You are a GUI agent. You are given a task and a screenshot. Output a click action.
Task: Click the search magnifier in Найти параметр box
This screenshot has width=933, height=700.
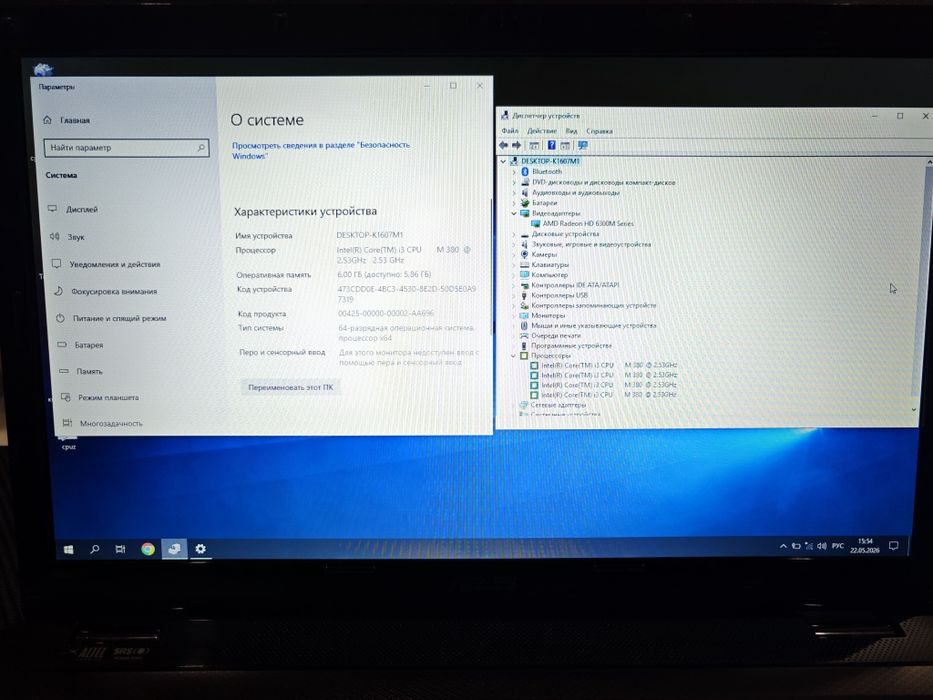tap(201, 148)
